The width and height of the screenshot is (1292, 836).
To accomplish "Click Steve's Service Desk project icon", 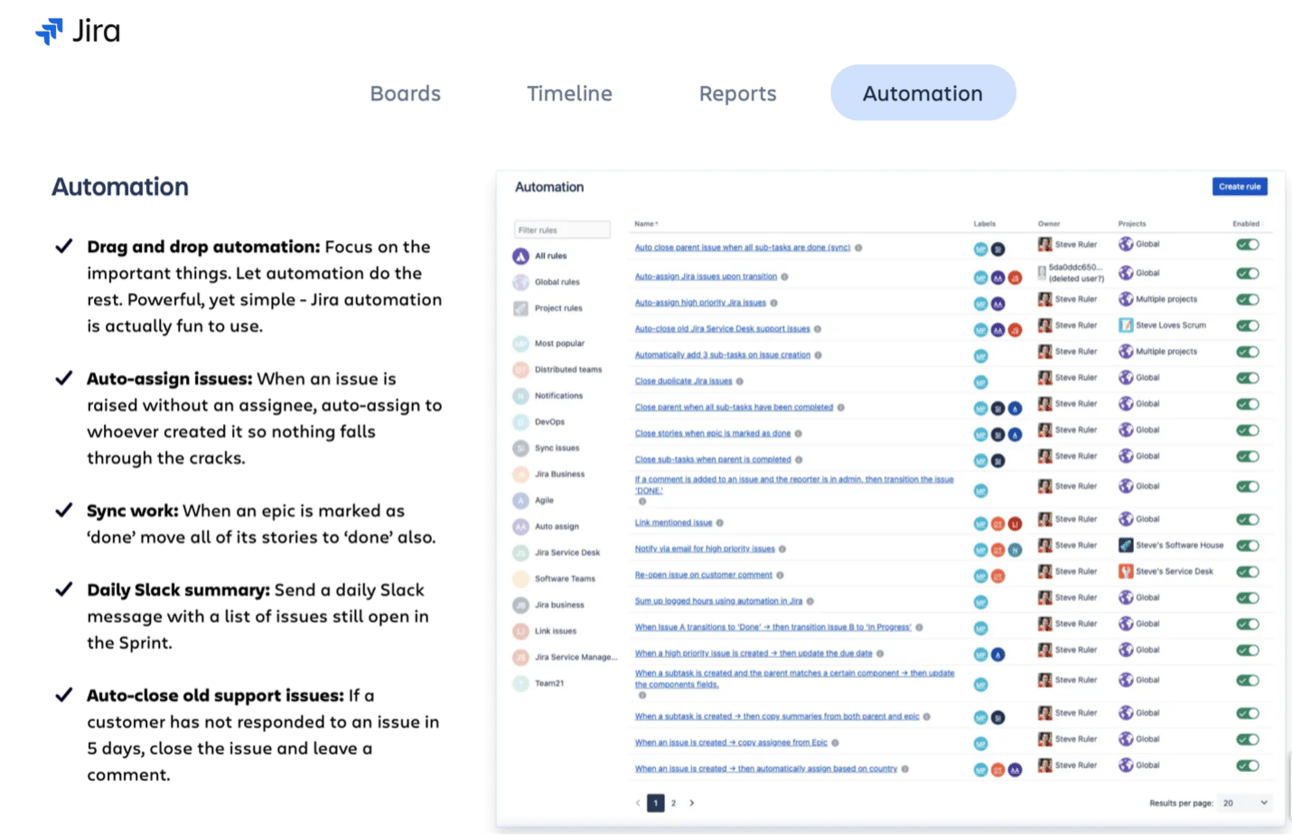I will (x=1126, y=571).
